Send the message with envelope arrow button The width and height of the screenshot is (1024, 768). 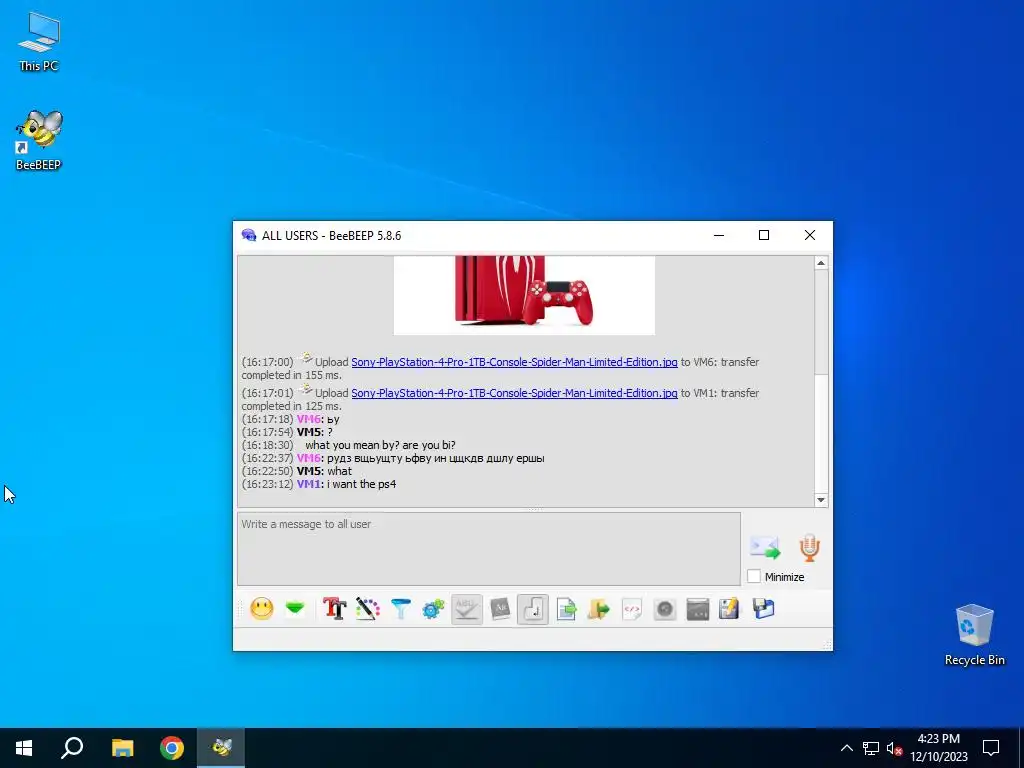(x=765, y=547)
